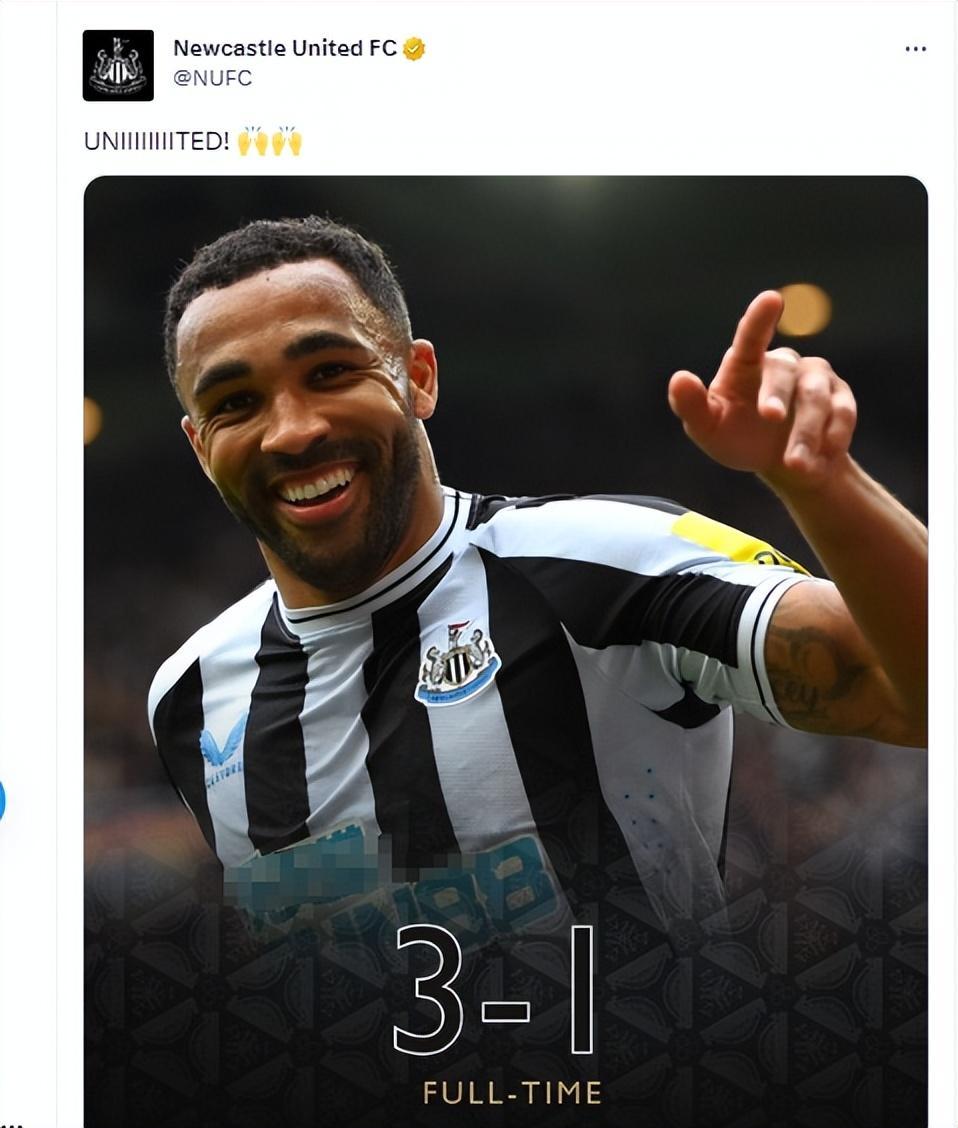The height and width of the screenshot is (1128, 958).
Task: Open the three-dot more options menu
Action: pos(916,49)
